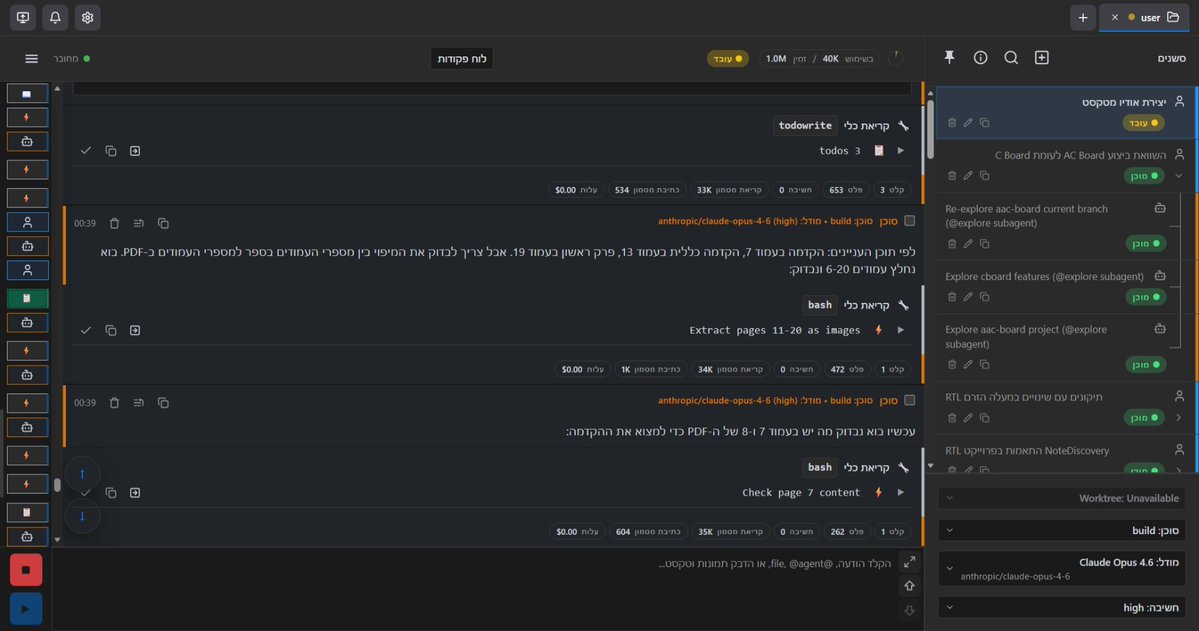Stop the running agent with red button
1199x631 pixels.
coord(26,570)
